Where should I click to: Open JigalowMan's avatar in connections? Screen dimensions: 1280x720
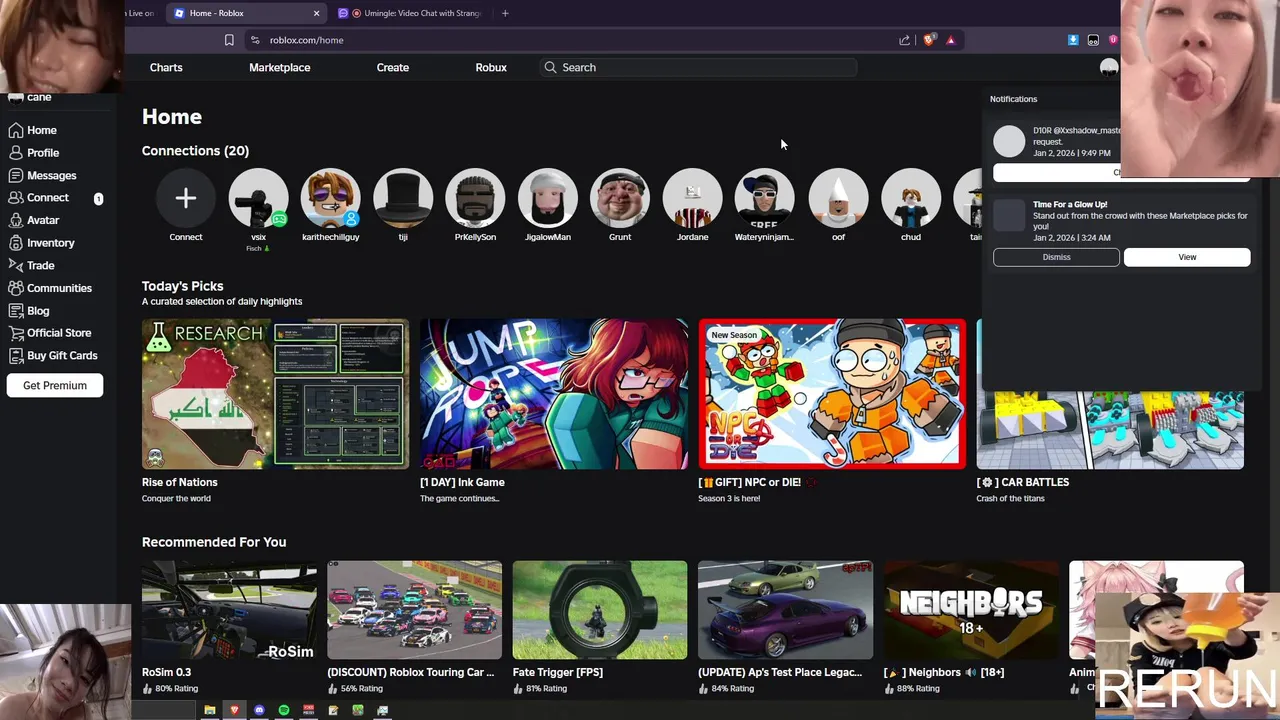(x=548, y=198)
